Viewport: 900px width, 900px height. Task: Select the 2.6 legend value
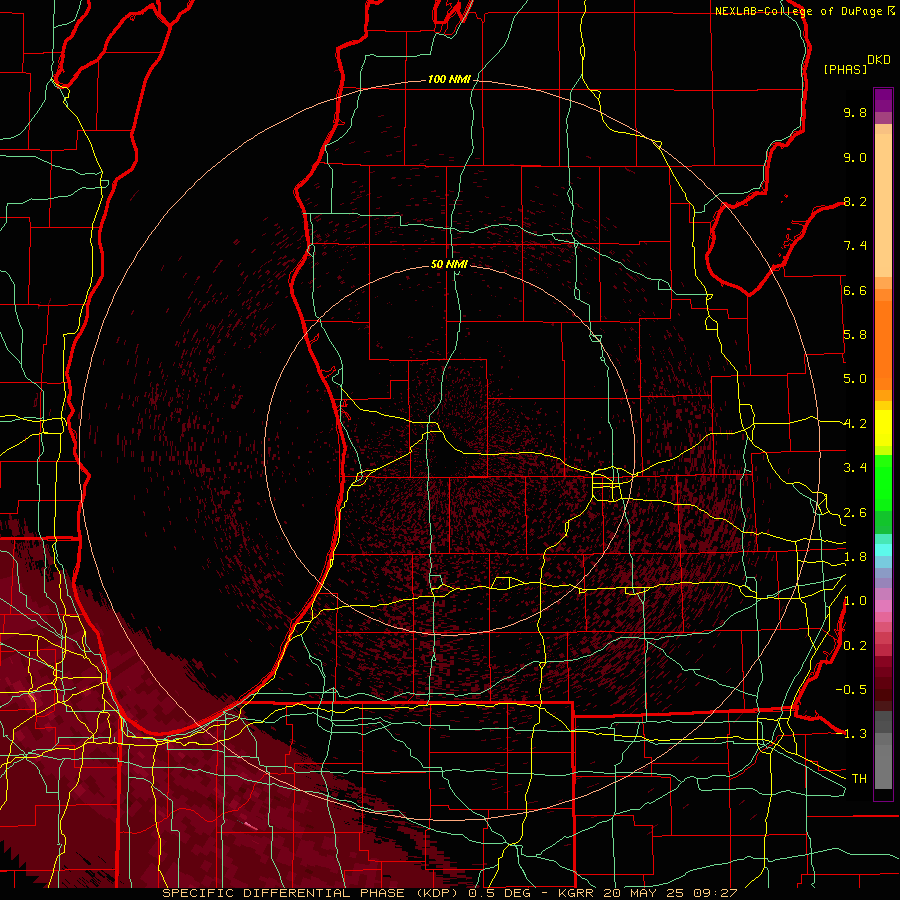pyautogui.click(x=855, y=513)
